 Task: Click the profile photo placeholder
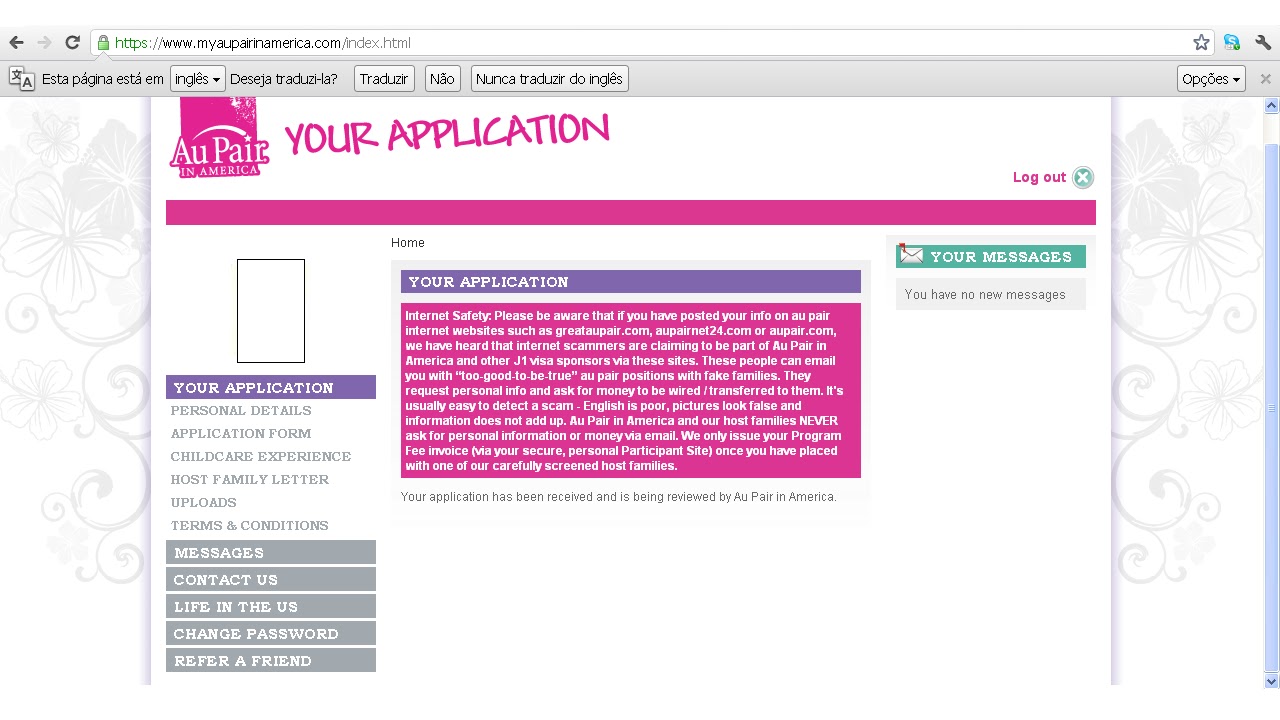point(271,311)
